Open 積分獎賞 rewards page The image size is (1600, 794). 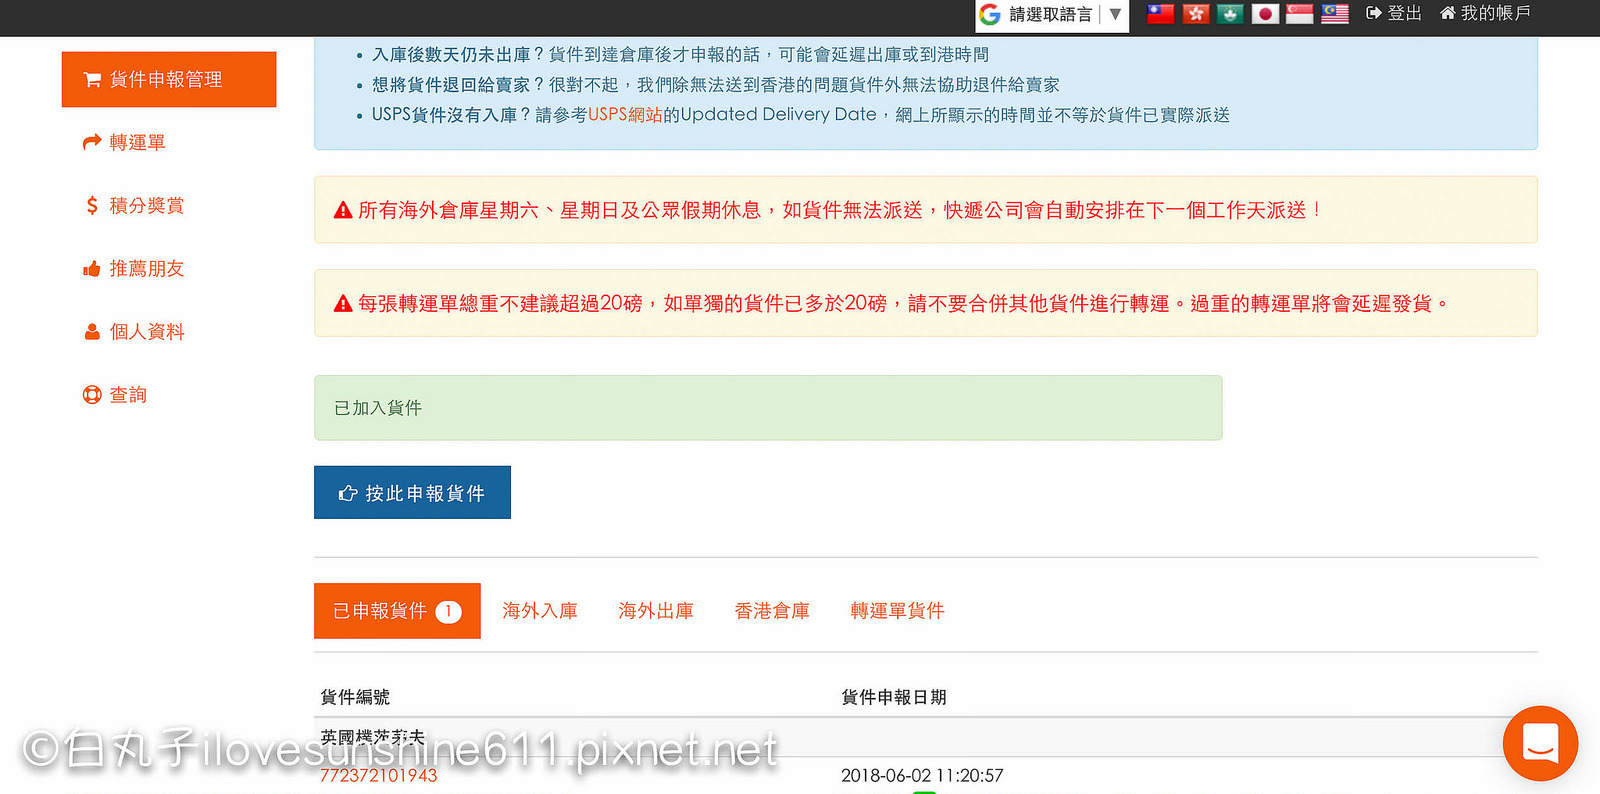(146, 205)
